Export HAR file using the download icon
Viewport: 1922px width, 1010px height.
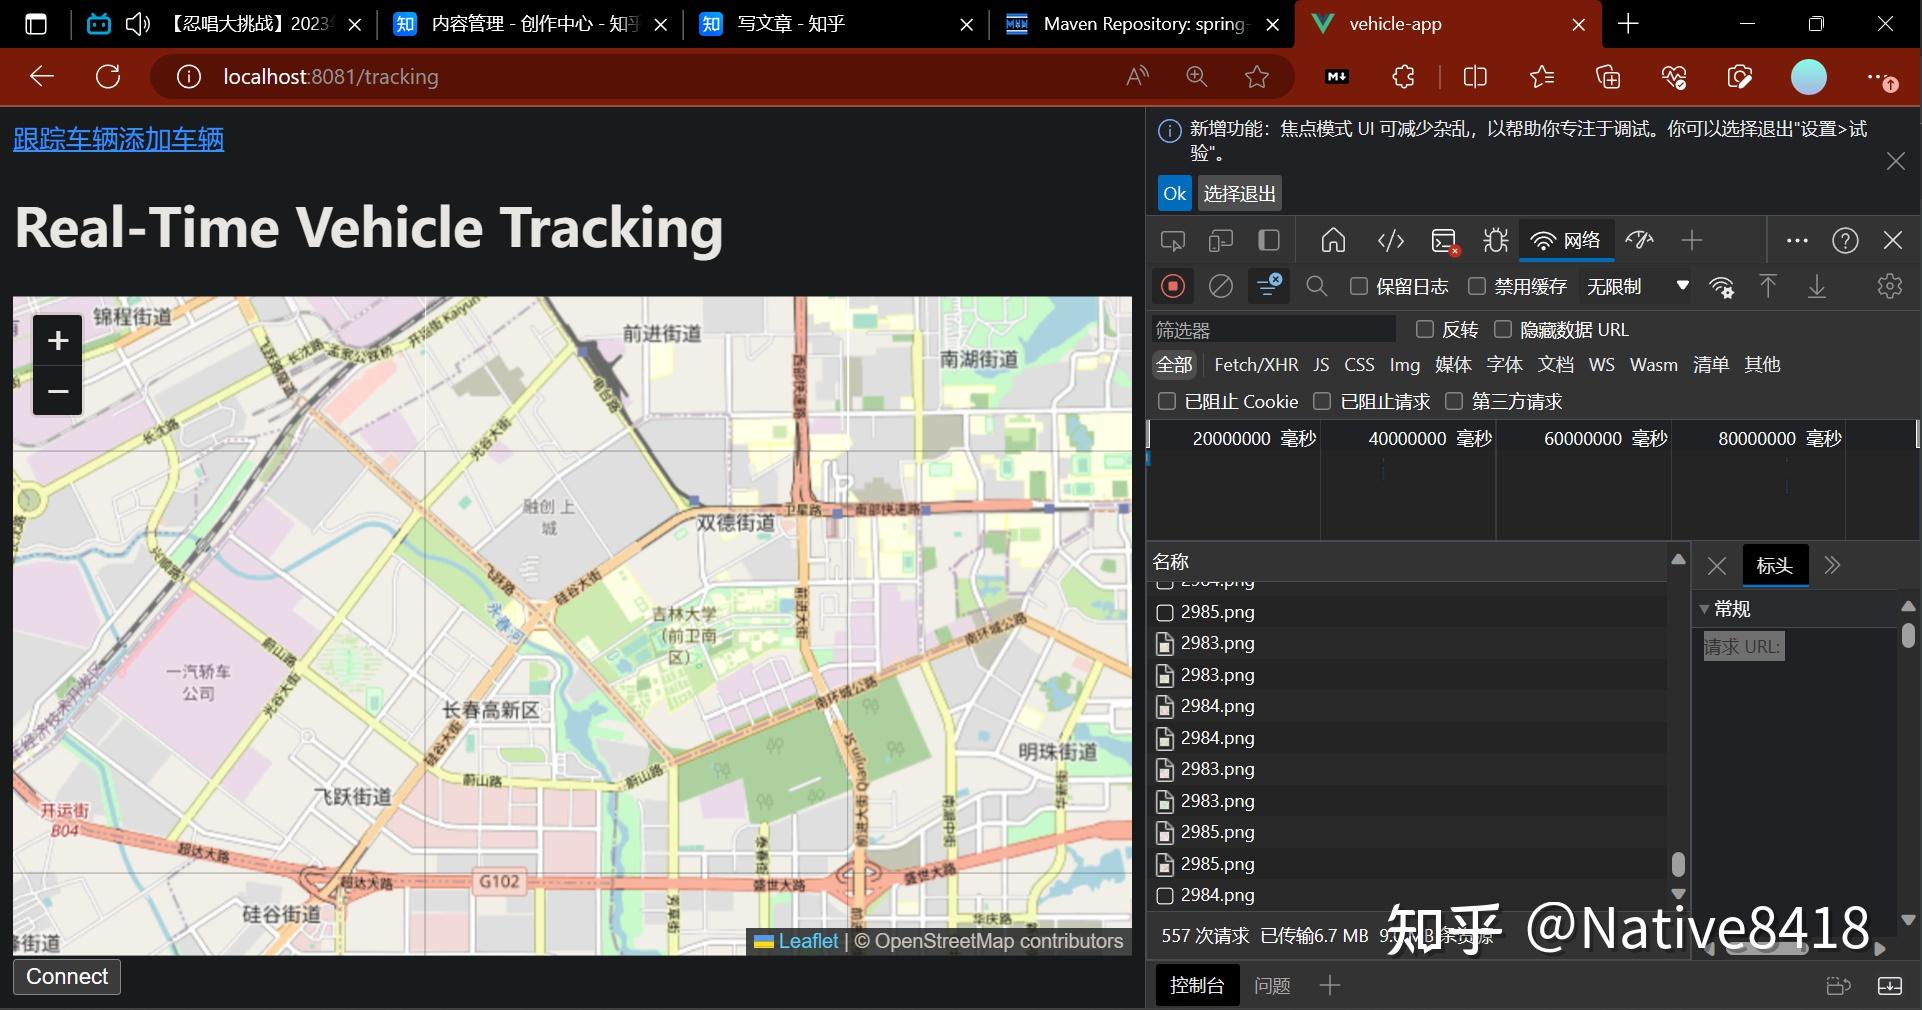coord(1817,287)
